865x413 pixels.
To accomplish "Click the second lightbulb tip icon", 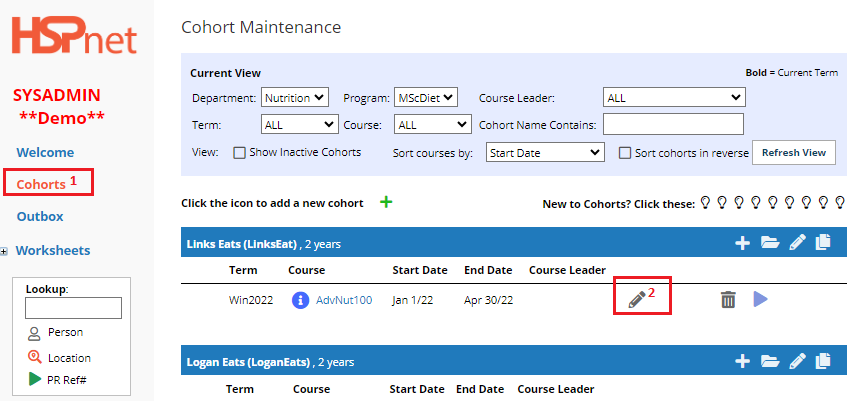I will coord(722,202).
